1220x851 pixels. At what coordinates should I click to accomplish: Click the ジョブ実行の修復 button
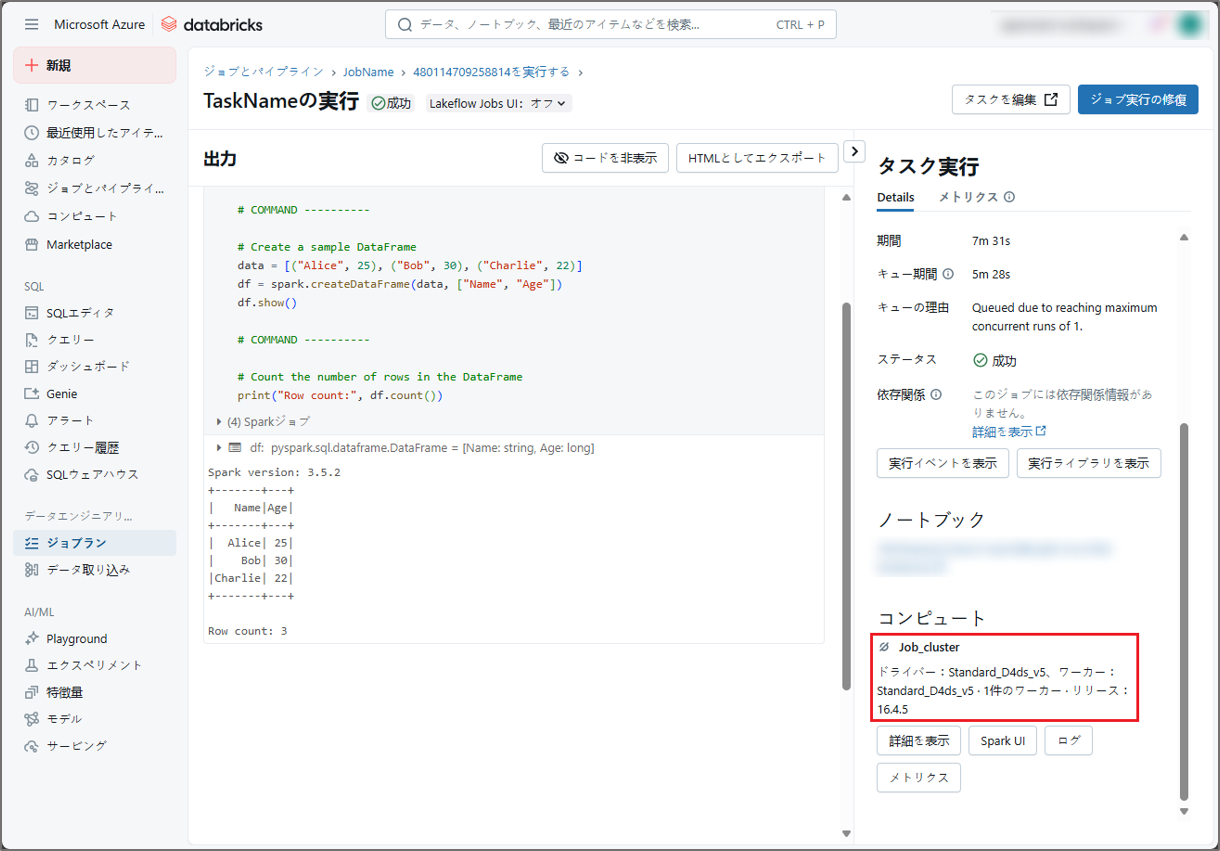(1137, 99)
